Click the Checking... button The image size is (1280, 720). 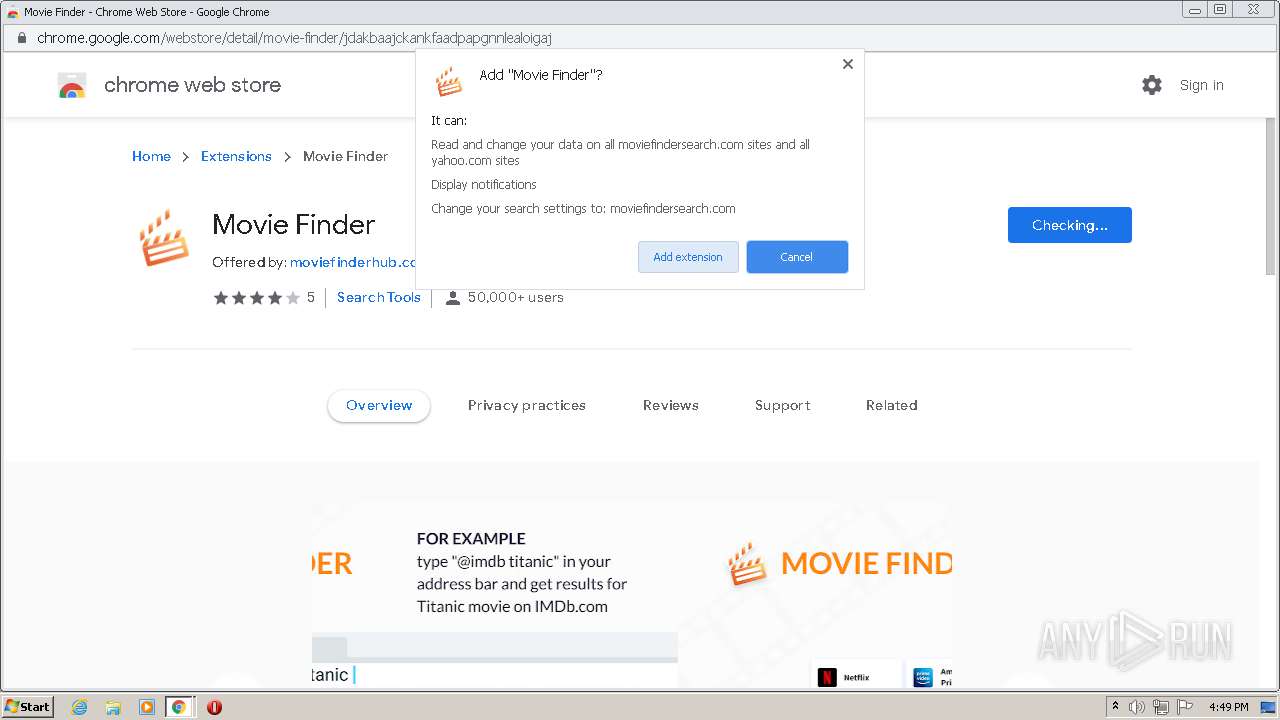pyautogui.click(x=1070, y=225)
